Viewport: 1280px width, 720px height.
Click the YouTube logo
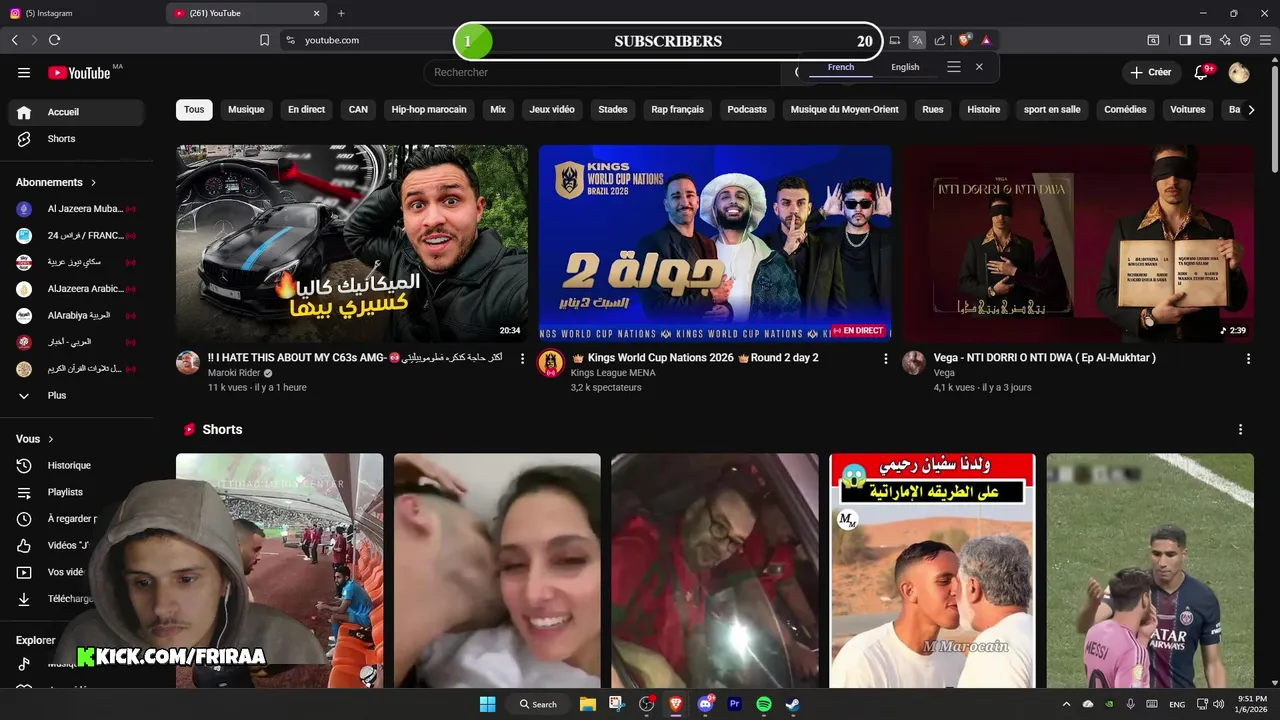[x=79, y=72]
